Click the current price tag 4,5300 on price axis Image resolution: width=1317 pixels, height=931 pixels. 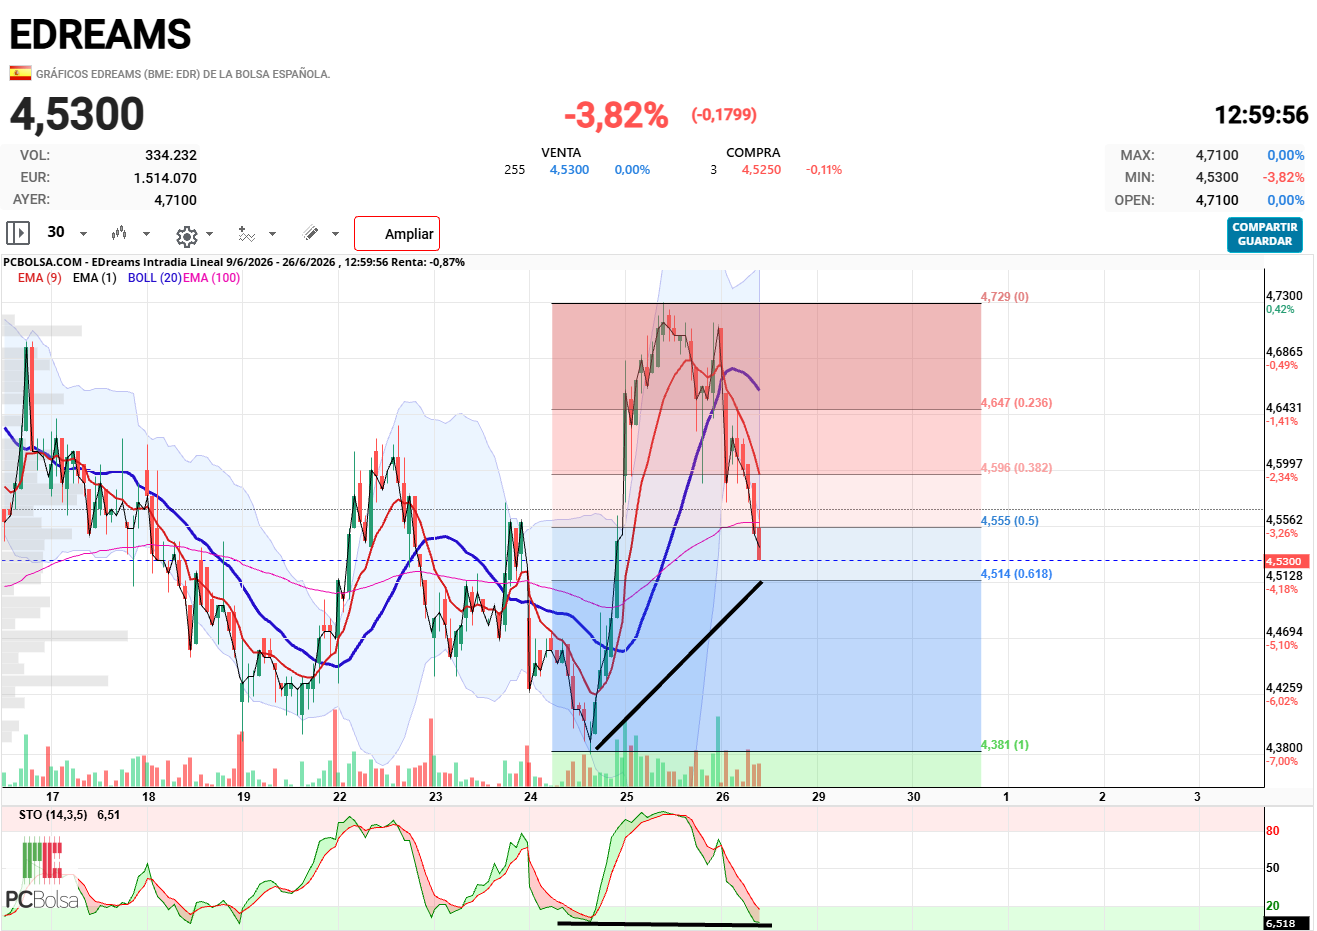pos(1285,561)
